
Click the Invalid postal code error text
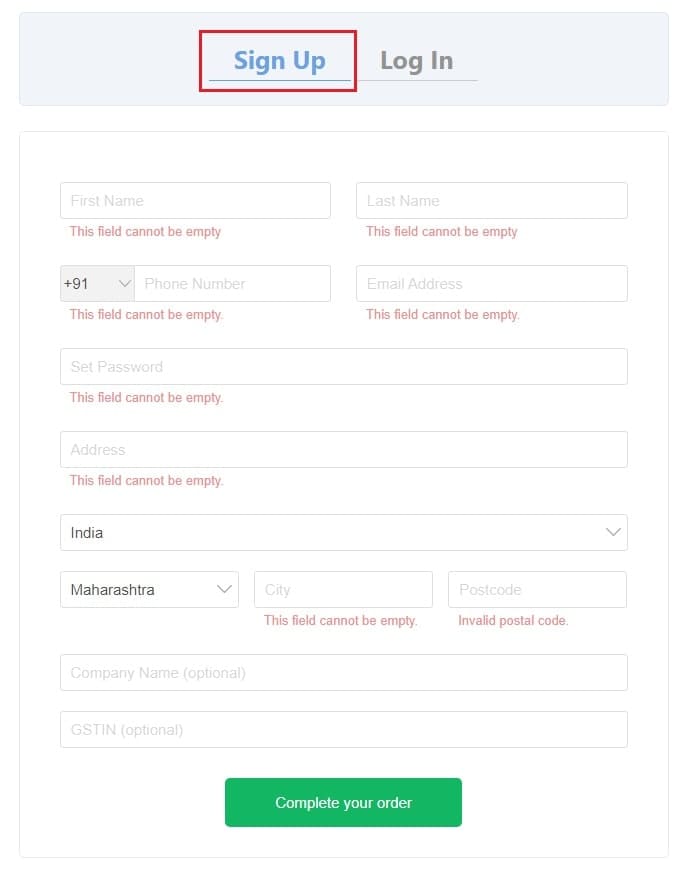click(x=513, y=621)
